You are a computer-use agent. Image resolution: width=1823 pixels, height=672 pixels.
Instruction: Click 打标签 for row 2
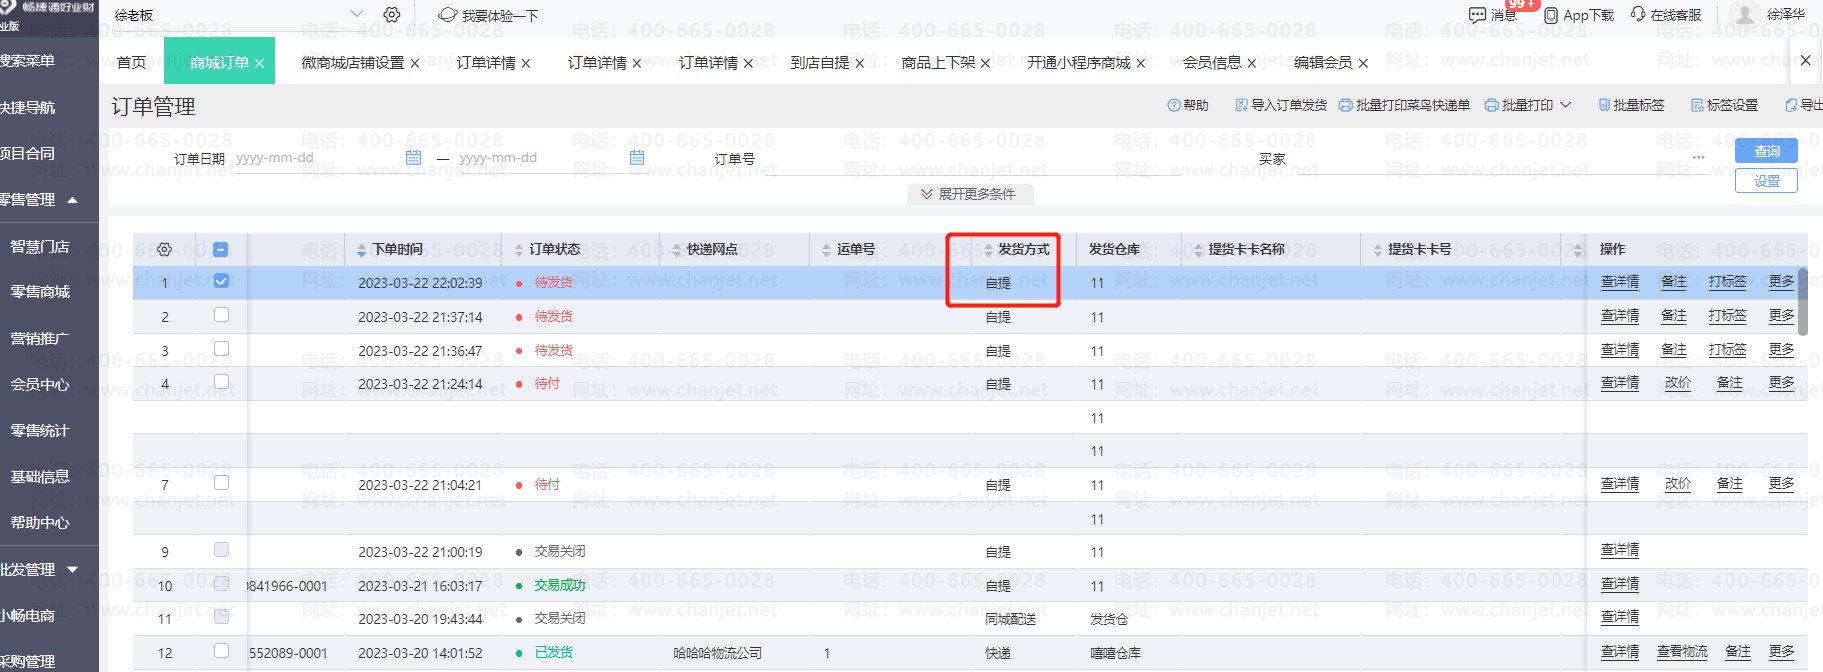[1727, 316]
